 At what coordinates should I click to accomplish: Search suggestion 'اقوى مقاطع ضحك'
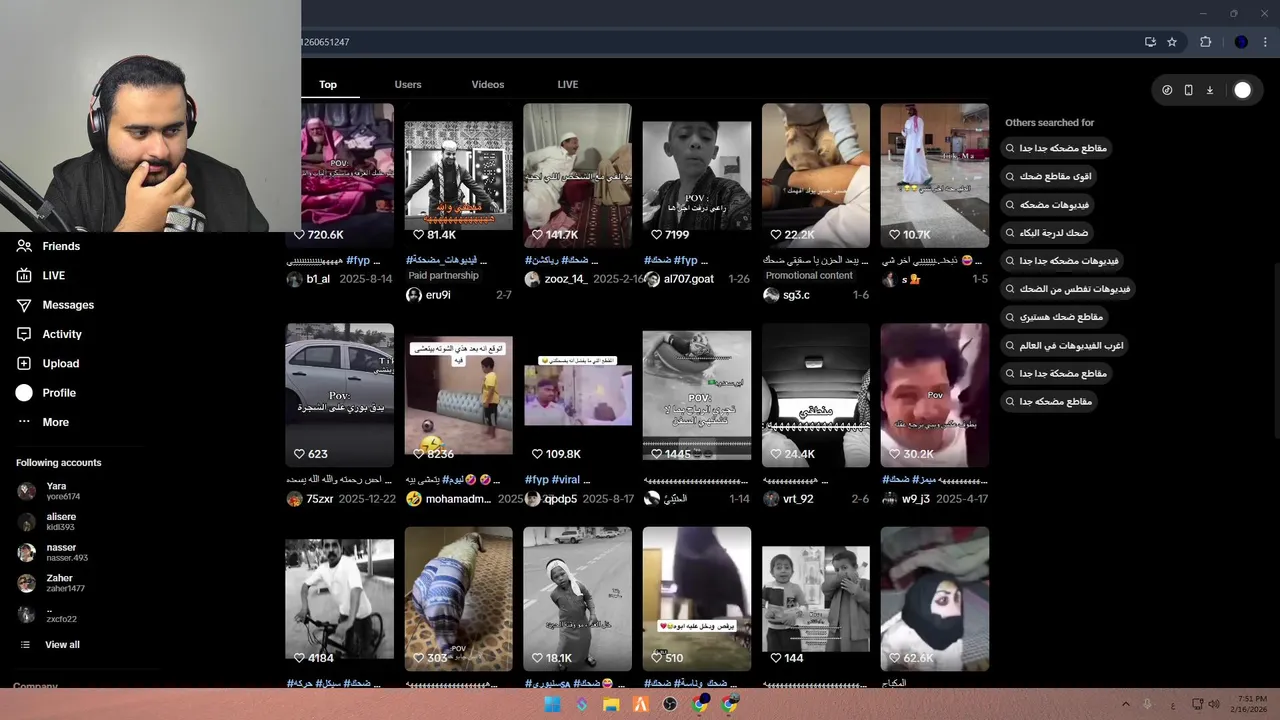tap(1048, 176)
